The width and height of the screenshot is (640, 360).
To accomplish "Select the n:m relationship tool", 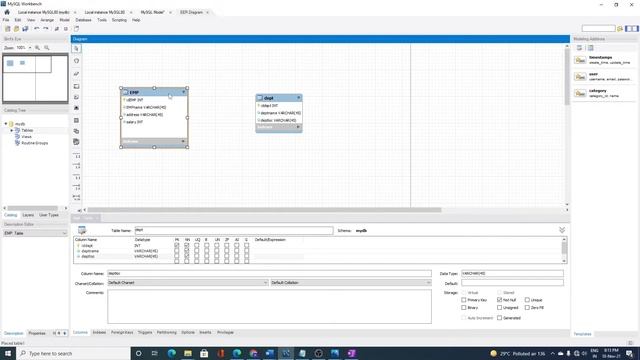I will pyautogui.click(x=76, y=198).
